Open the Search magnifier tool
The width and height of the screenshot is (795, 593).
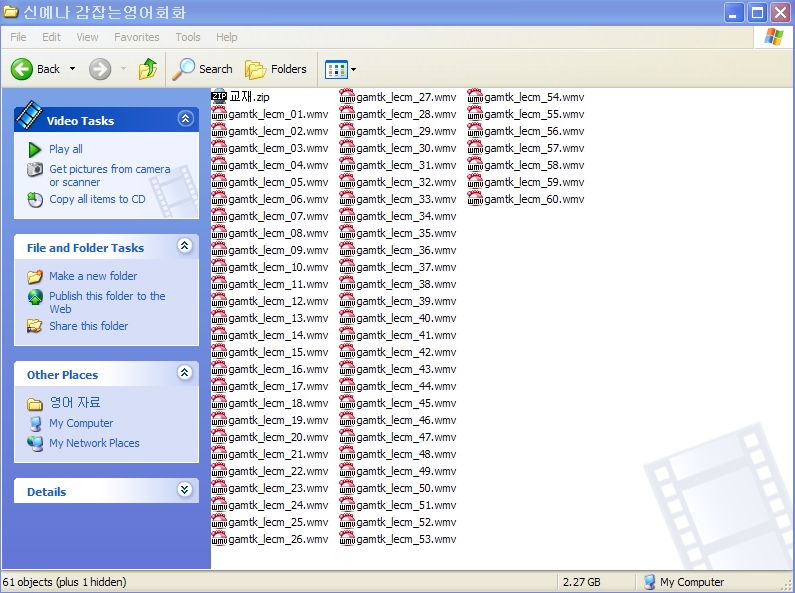(x=202, y=69)
